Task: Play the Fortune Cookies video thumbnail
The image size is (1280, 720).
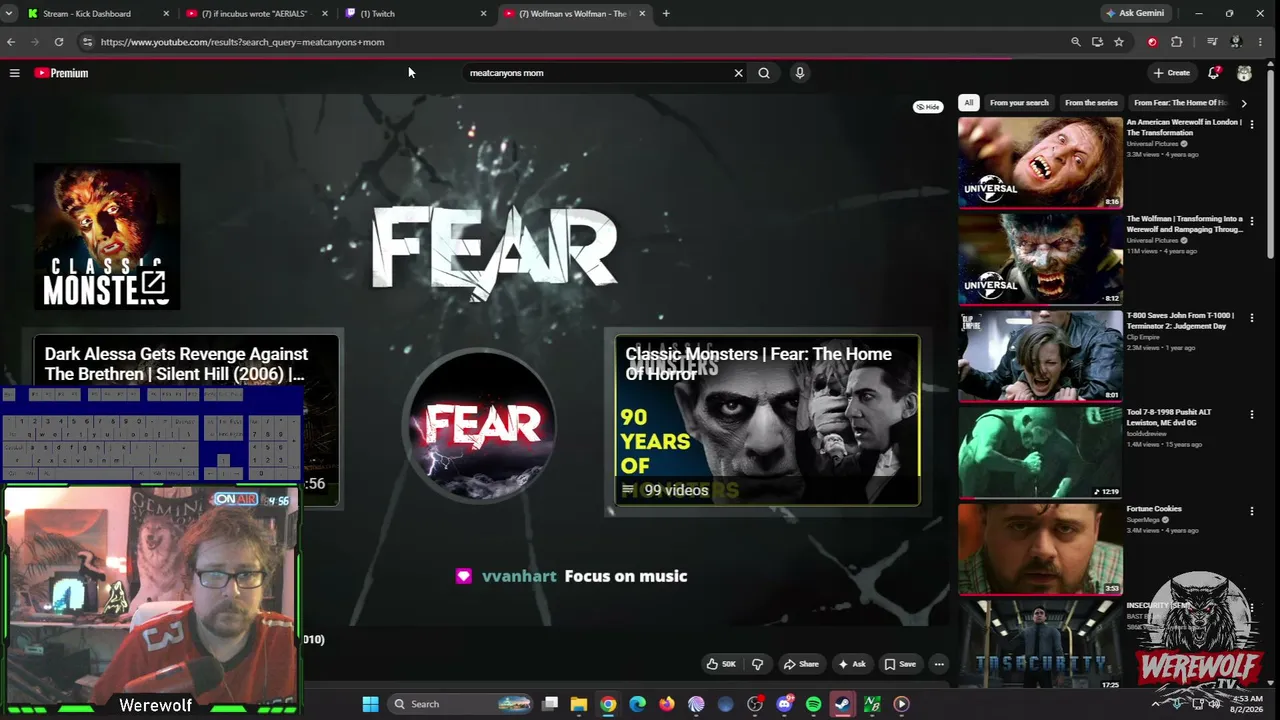Action: click(1041, 549)
